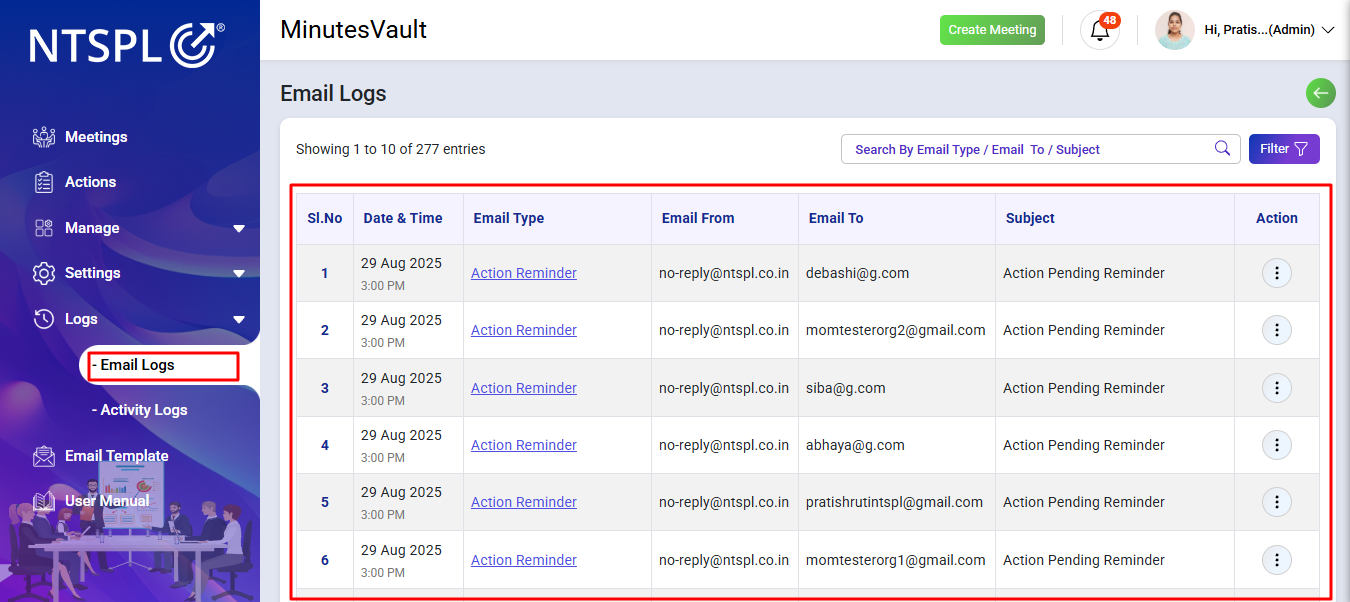This screenshot has width=1350, height=602.
Task: Click the Meetings sidebar icon
Action: point(43,137)
